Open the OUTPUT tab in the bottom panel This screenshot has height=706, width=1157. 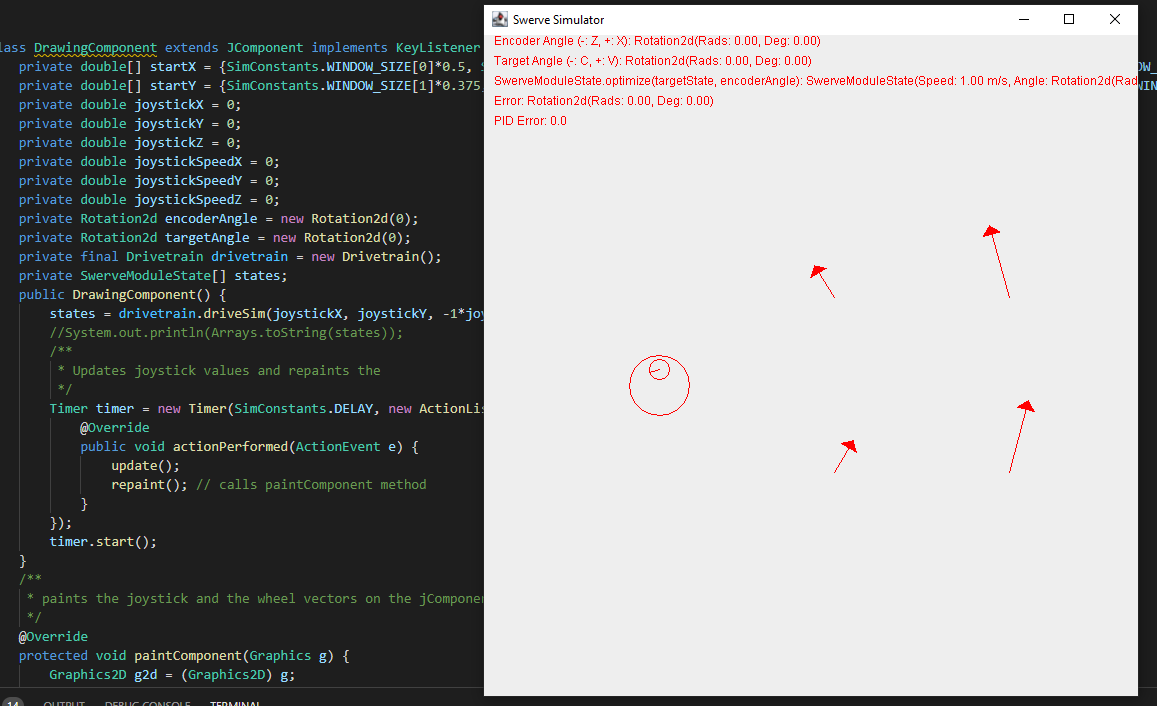click(64, 702)
